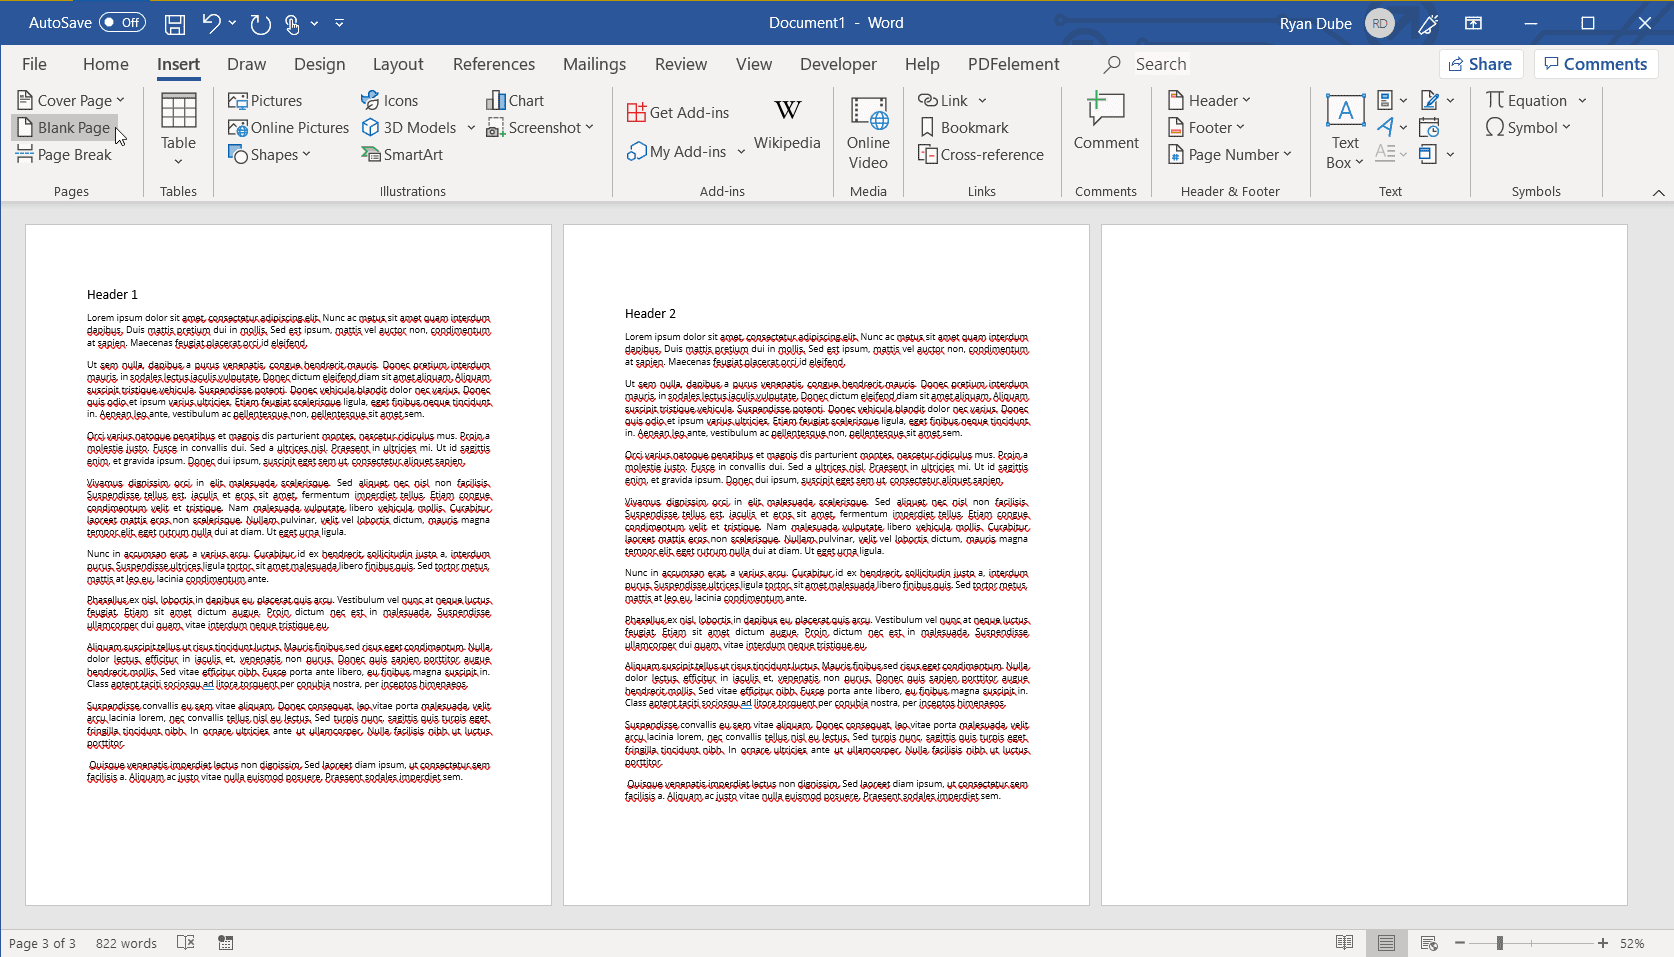Open Ribbon Display Options icon
Screen dimensions: 1674x957
[1473, 23]
